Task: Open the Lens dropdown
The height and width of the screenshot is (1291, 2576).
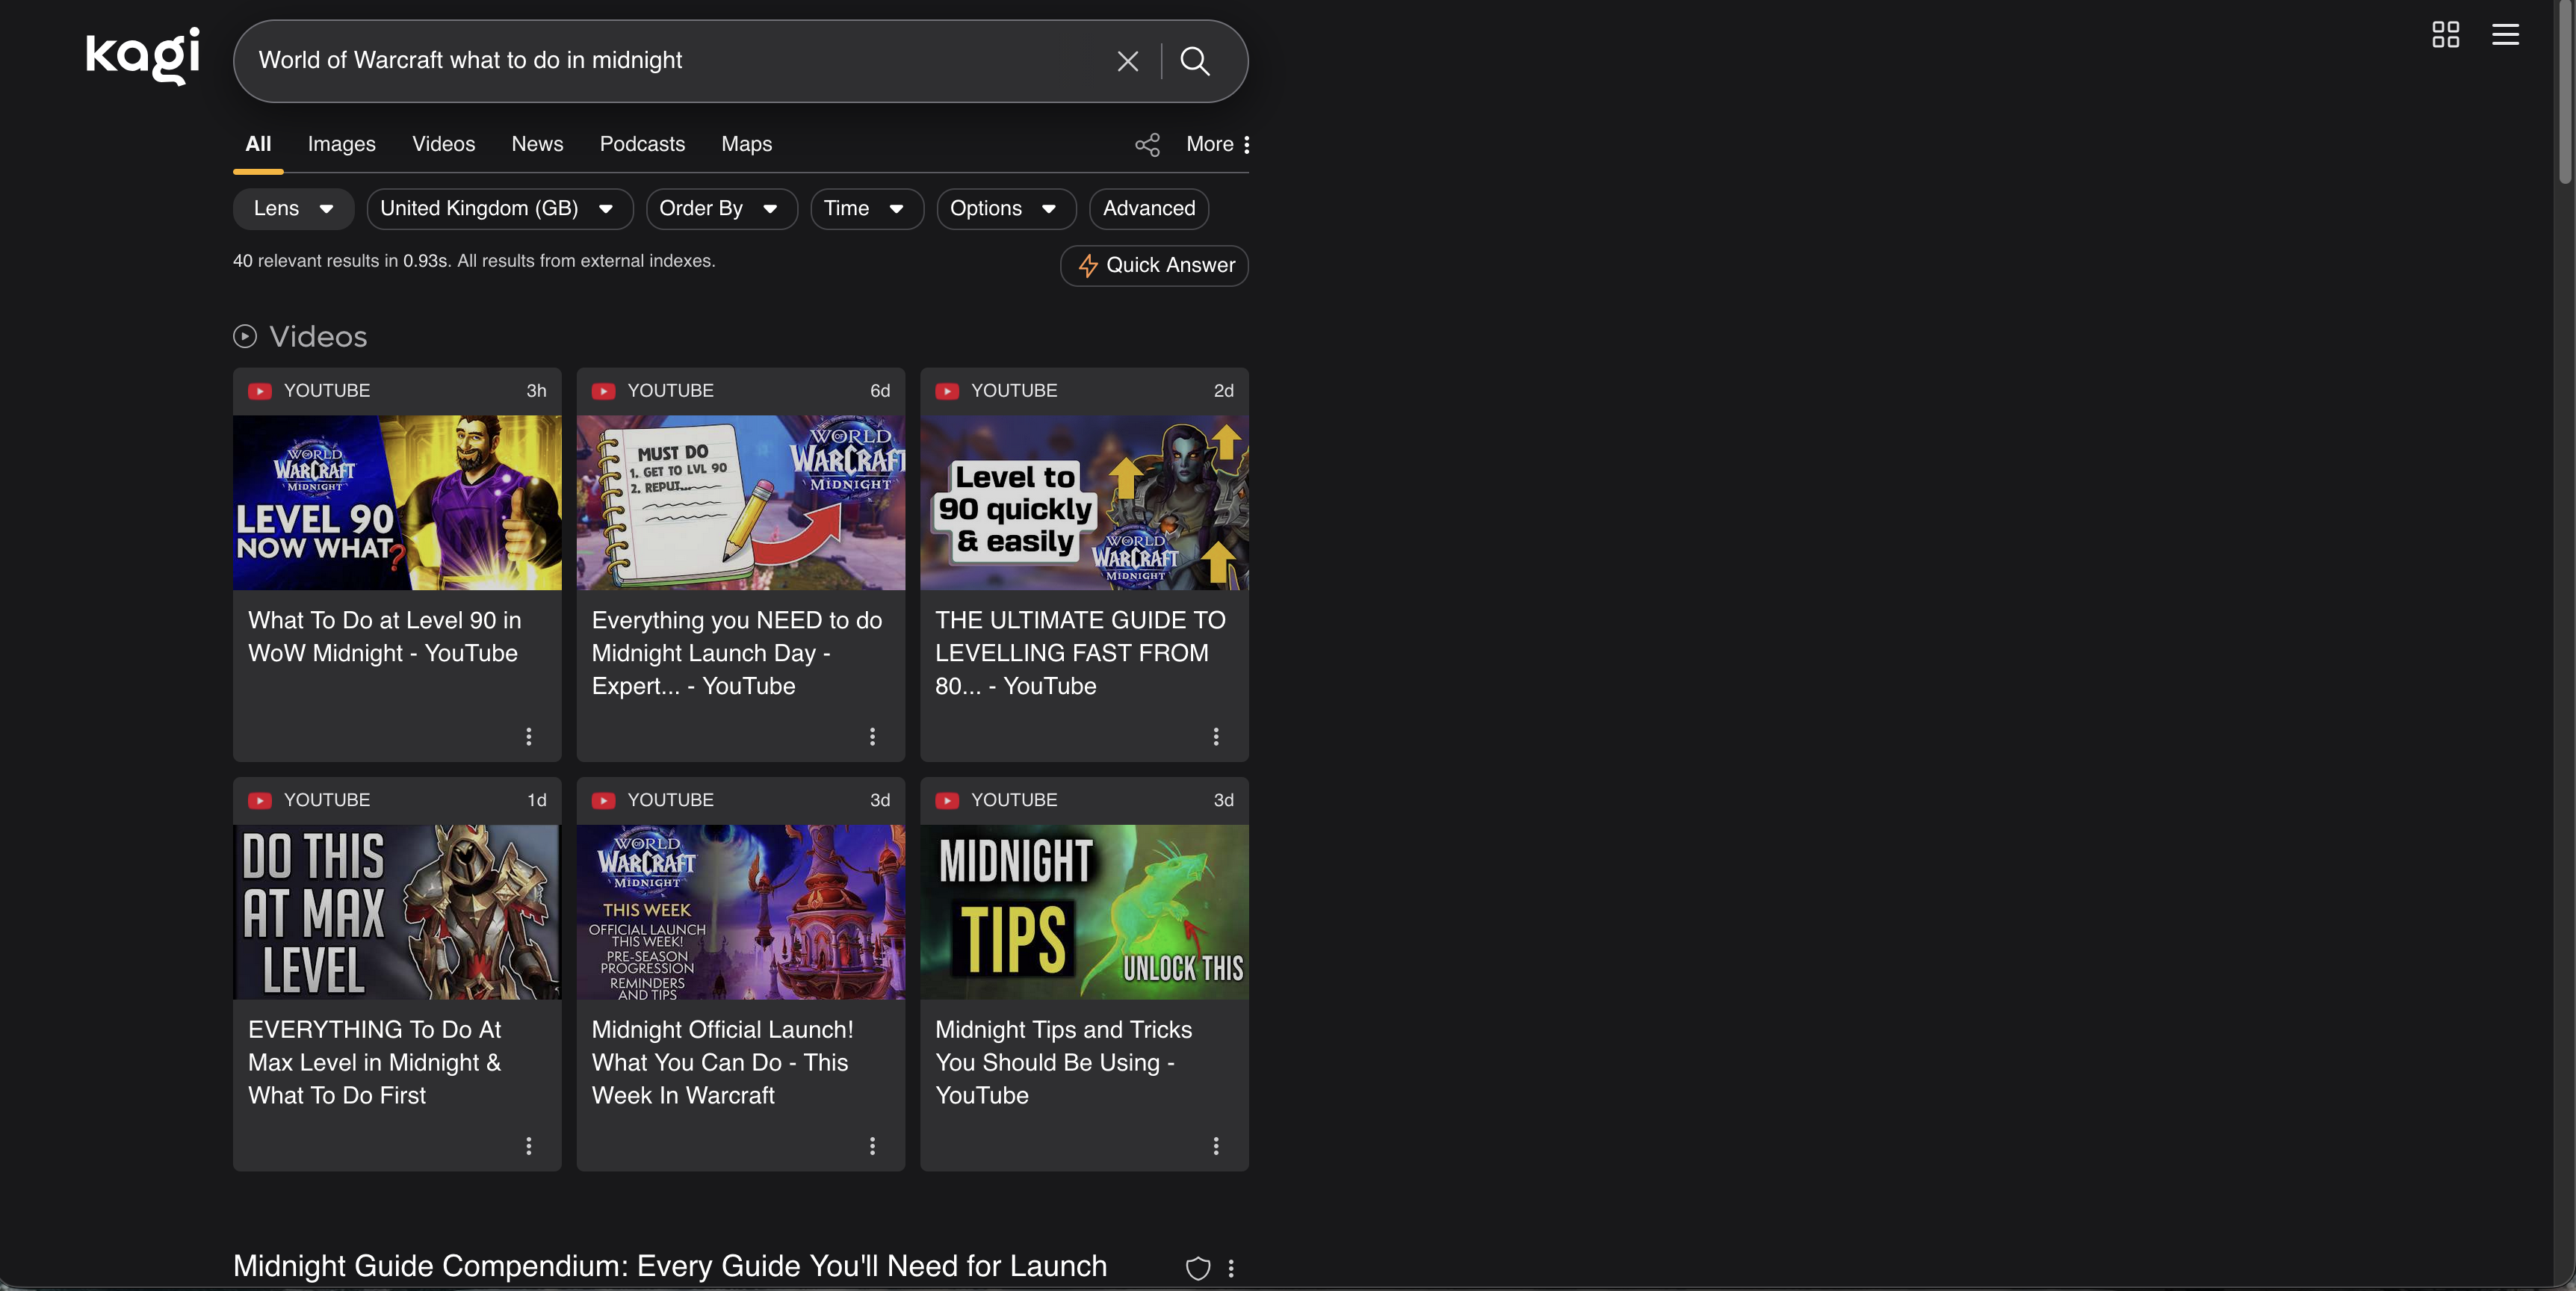Action: coord(292,209)
